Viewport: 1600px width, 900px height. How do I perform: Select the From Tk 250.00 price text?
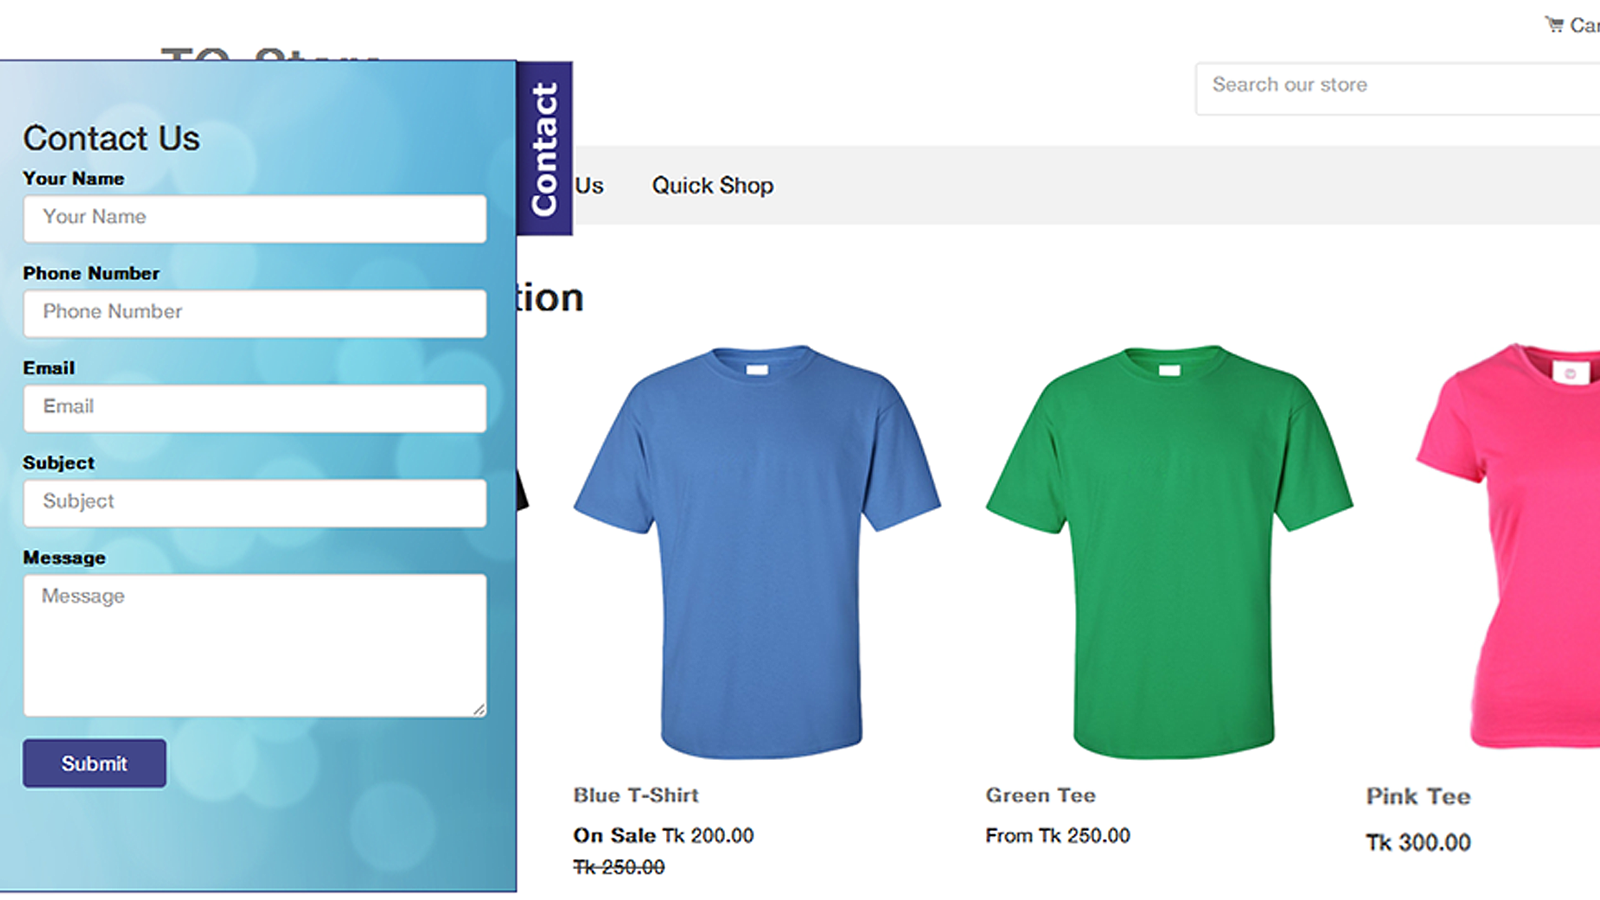tap(1058, 835)
